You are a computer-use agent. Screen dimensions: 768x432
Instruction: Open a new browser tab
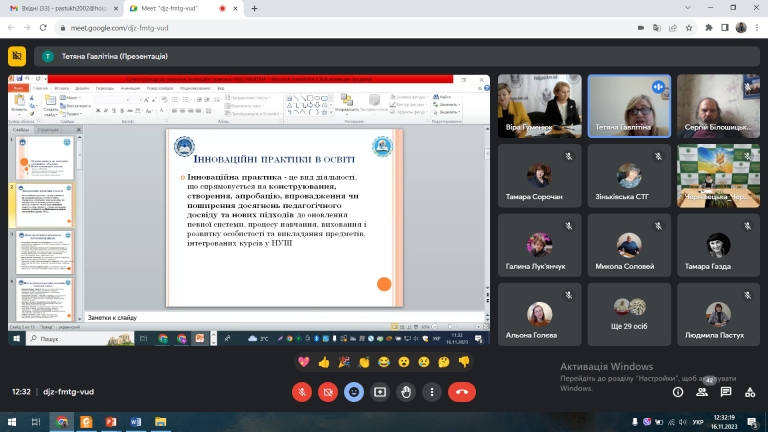254,8
